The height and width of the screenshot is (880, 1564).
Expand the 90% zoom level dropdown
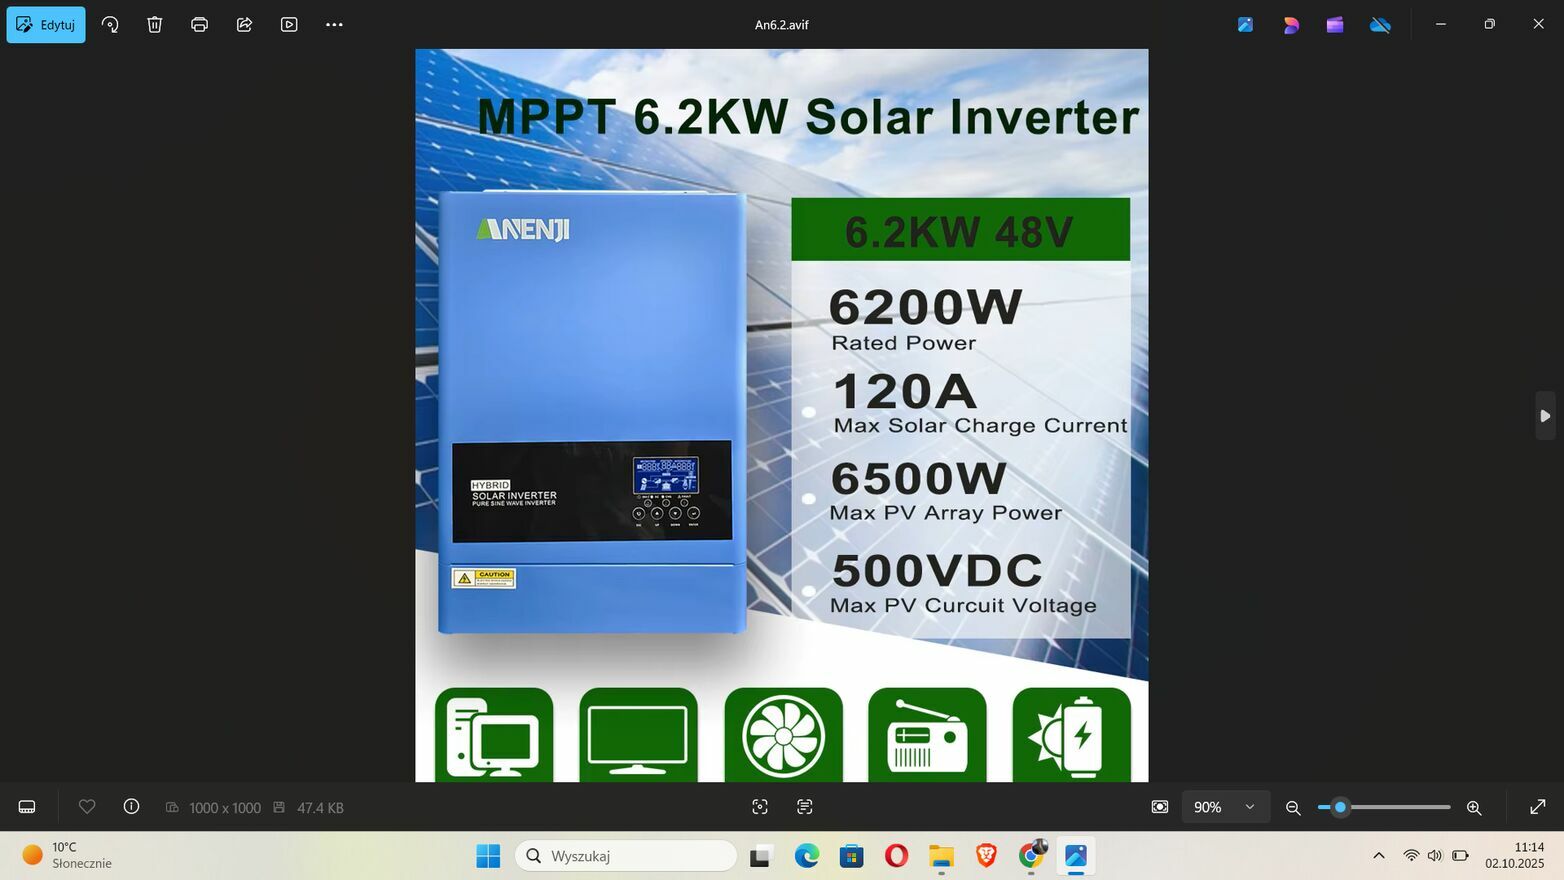[x=1249, y=807]
